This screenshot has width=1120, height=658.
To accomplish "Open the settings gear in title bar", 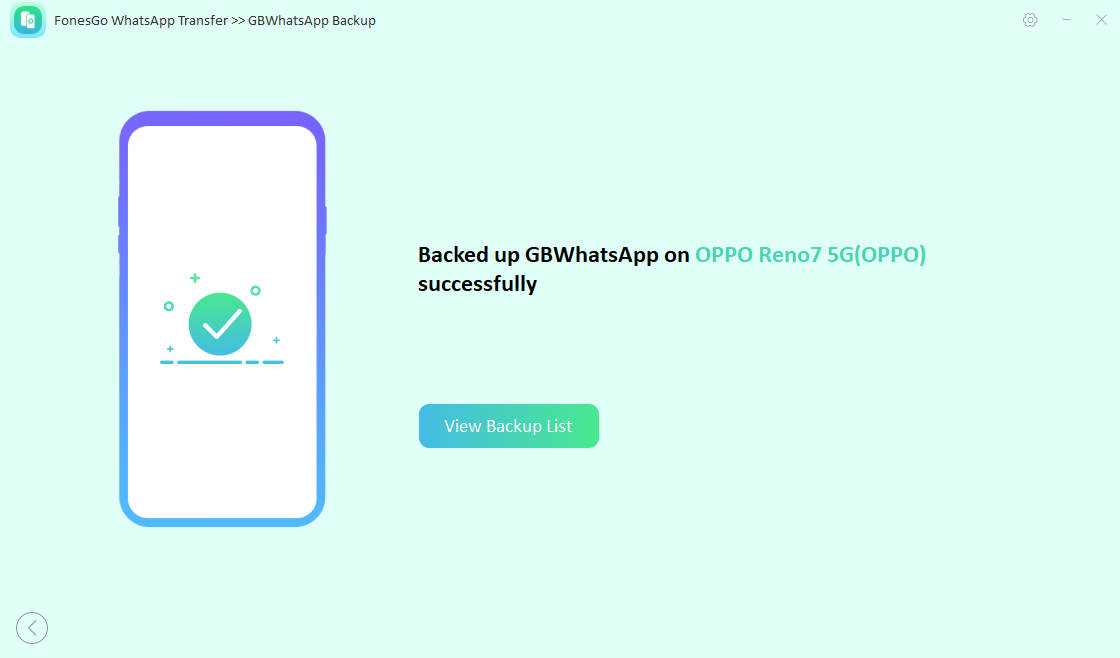I will (x=1030, y=20).
